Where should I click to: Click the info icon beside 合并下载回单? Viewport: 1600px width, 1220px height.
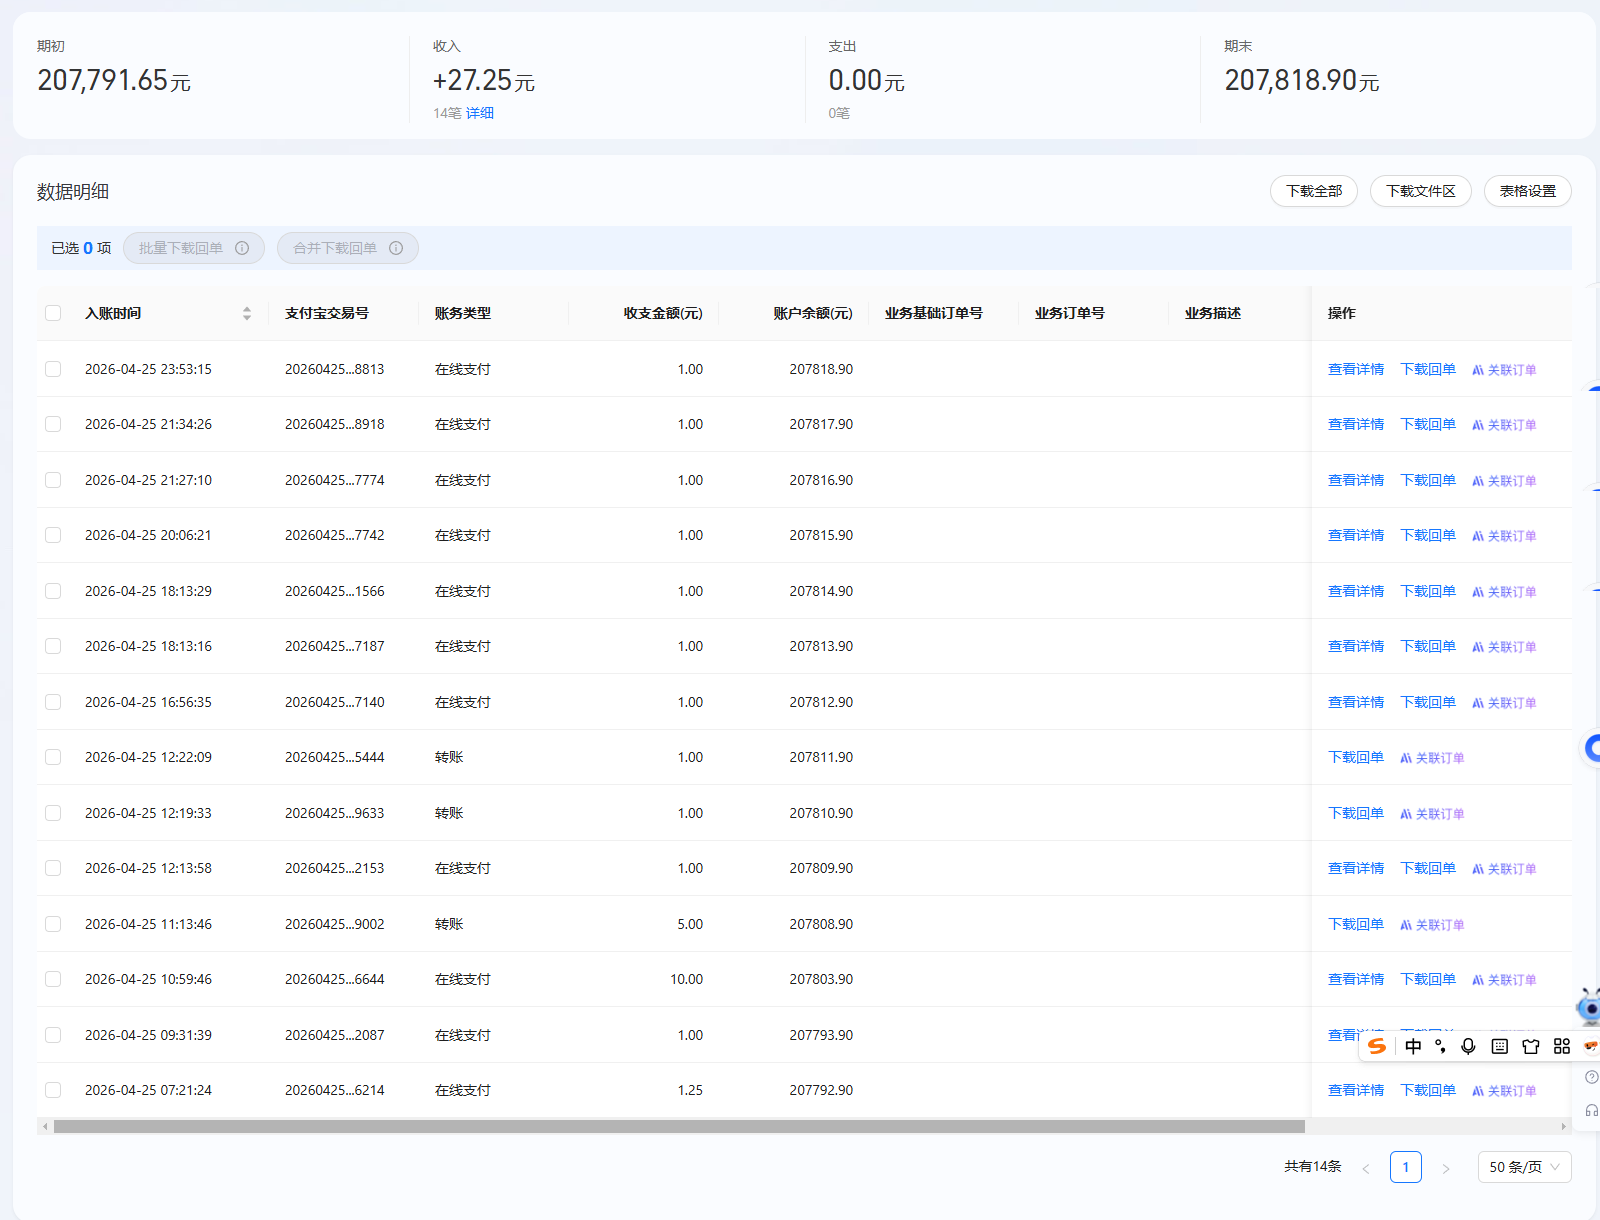396,248
